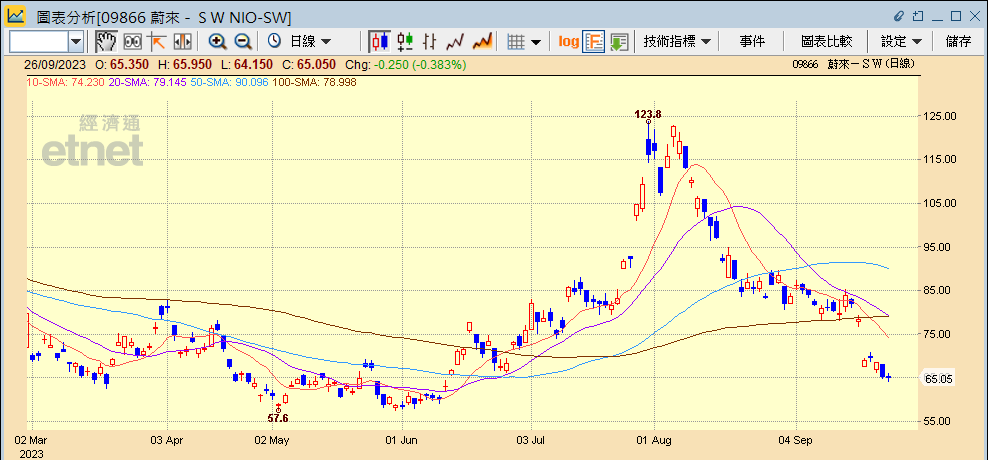Select the hand pan tool
The height and width of the screenshot is (460, 988).
pyautogui.click(x=106, y=41)
